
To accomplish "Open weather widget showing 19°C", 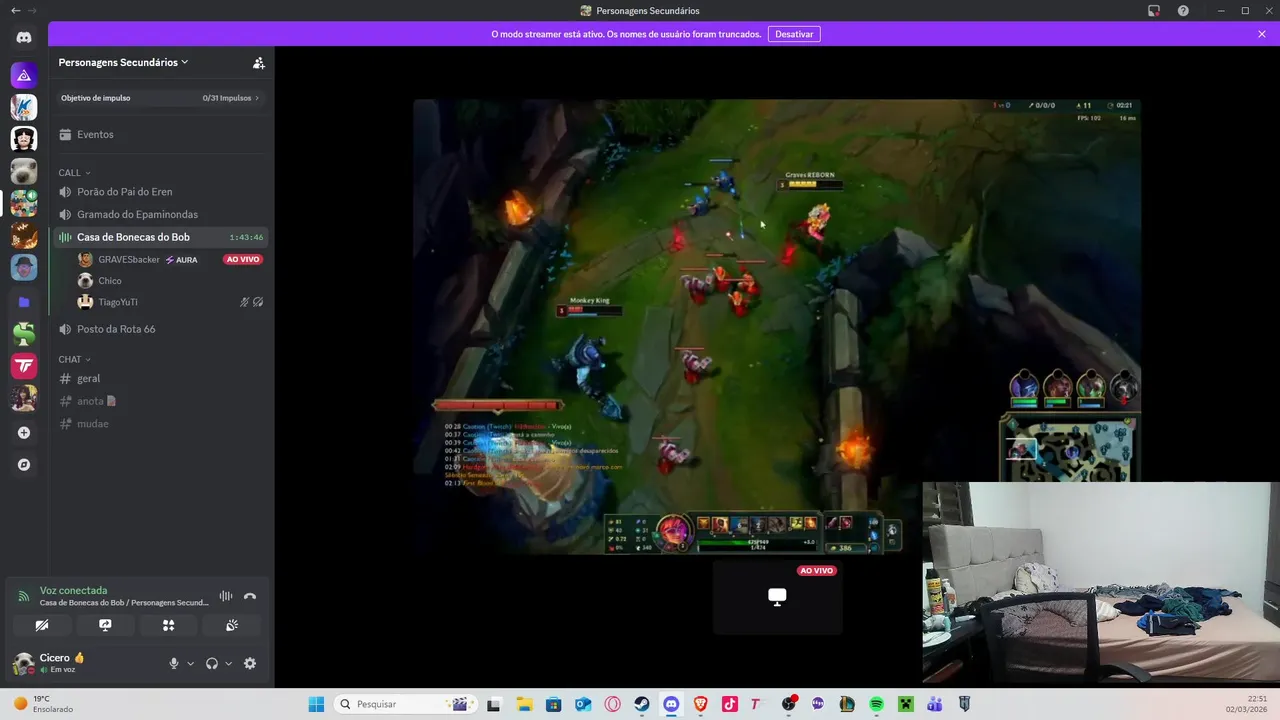I will (44, 704).
